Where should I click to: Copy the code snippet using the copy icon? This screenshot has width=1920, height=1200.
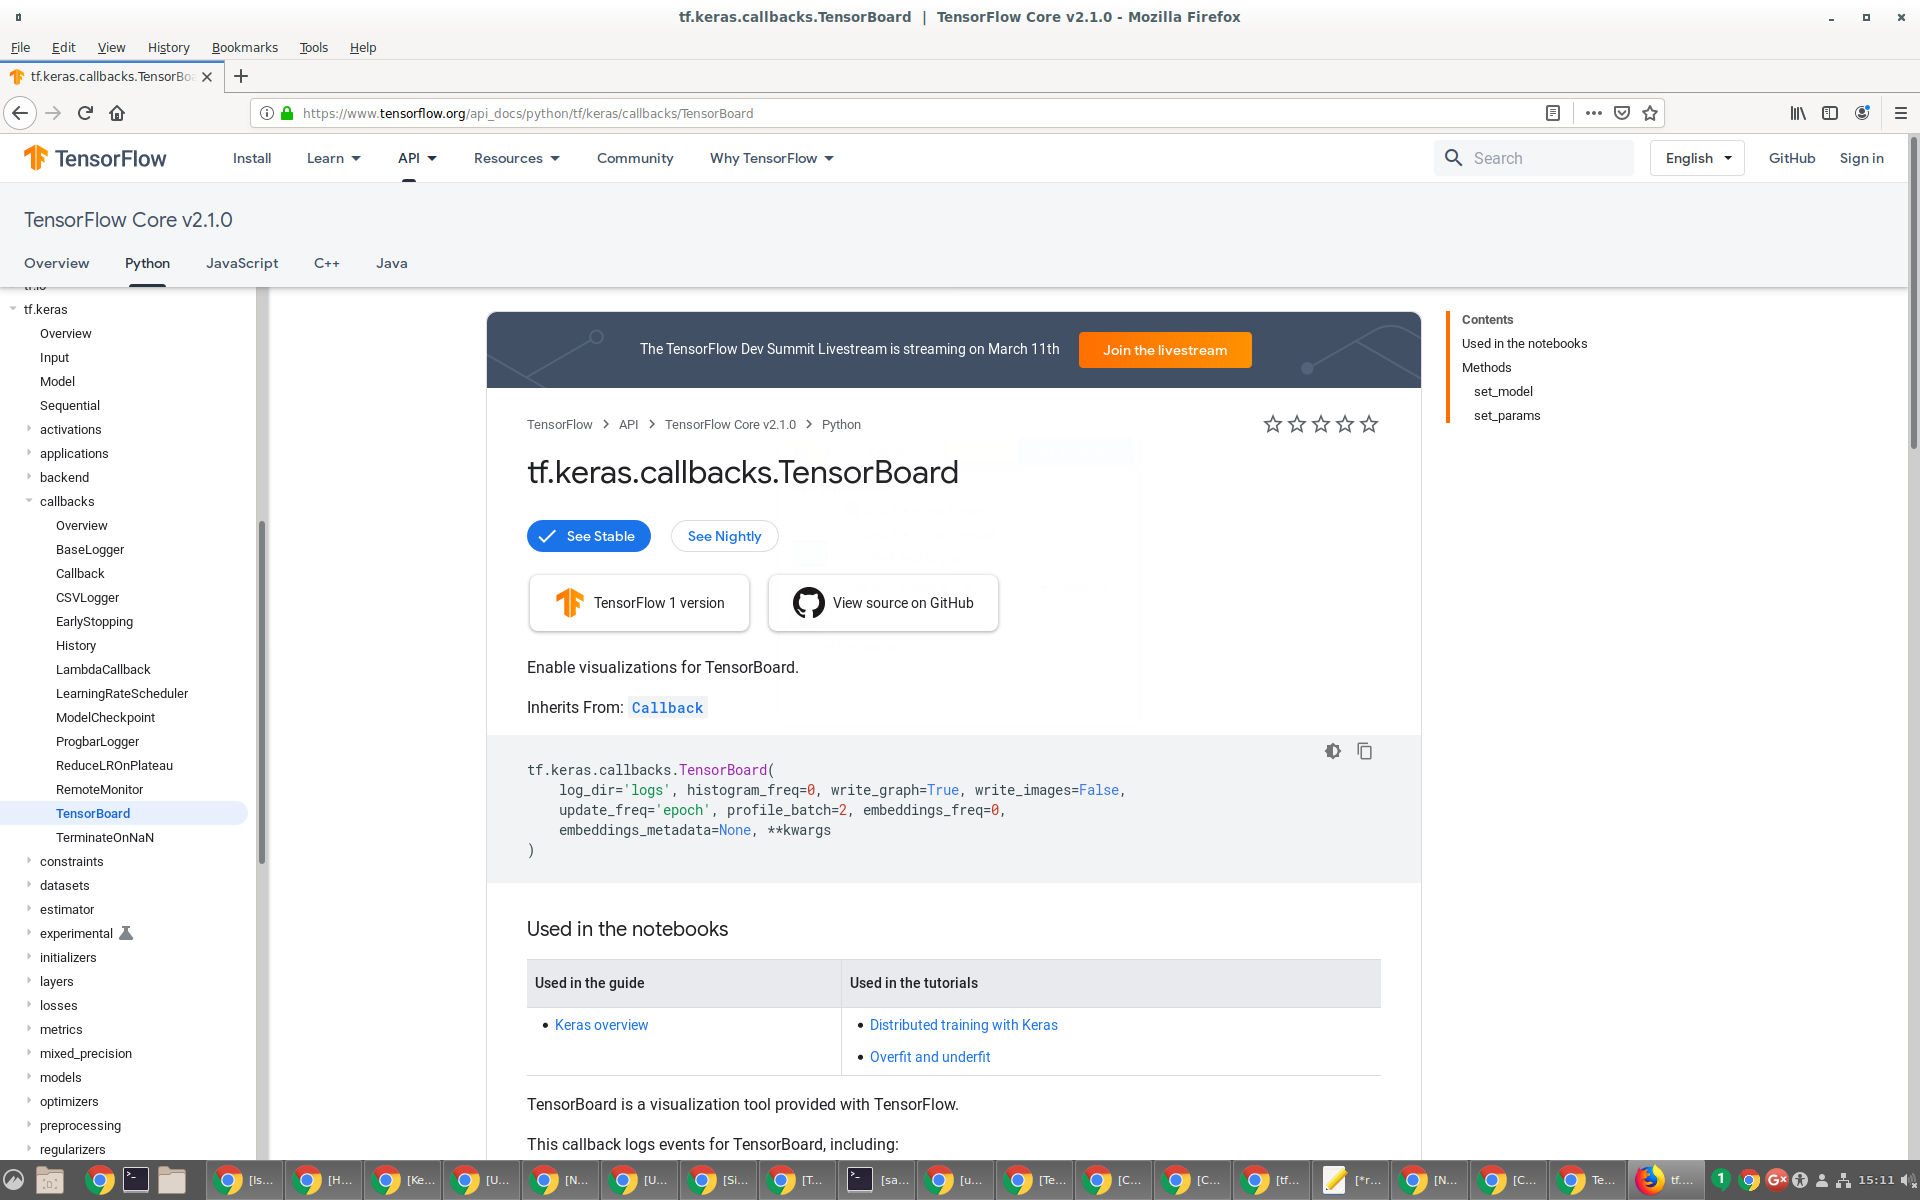click(x=1364, y=751)
